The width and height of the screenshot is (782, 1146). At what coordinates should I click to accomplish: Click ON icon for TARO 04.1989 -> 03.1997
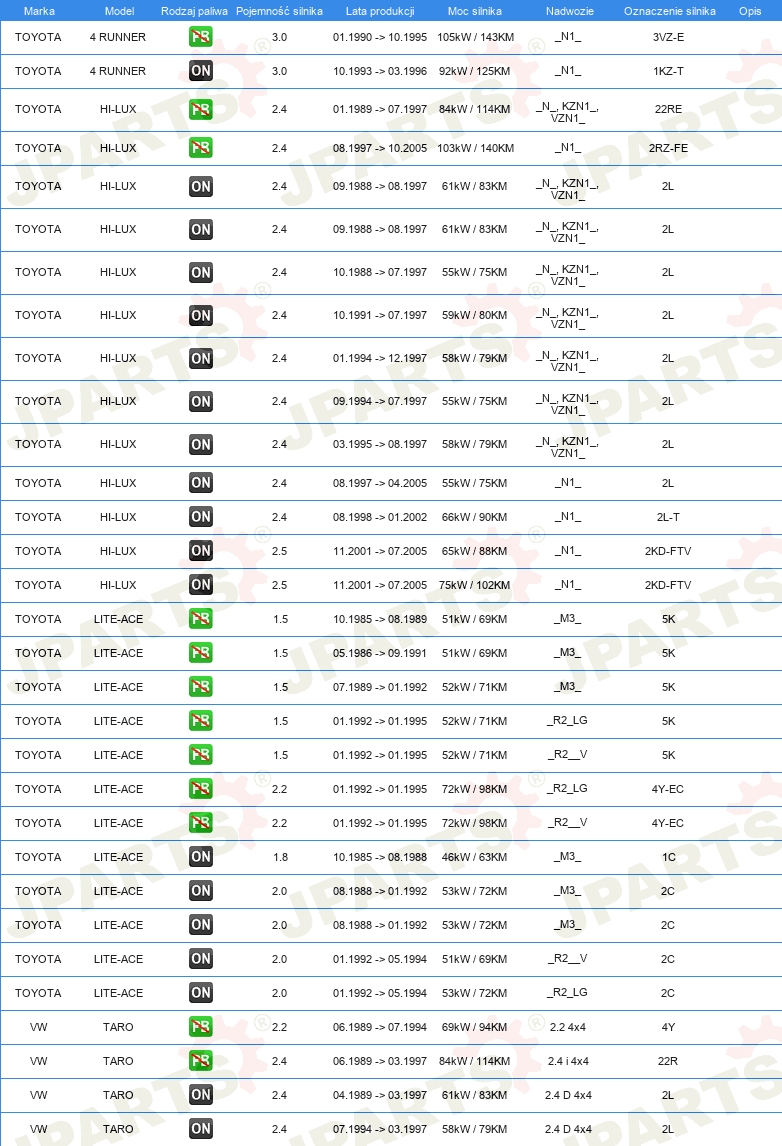(200, 1095)
